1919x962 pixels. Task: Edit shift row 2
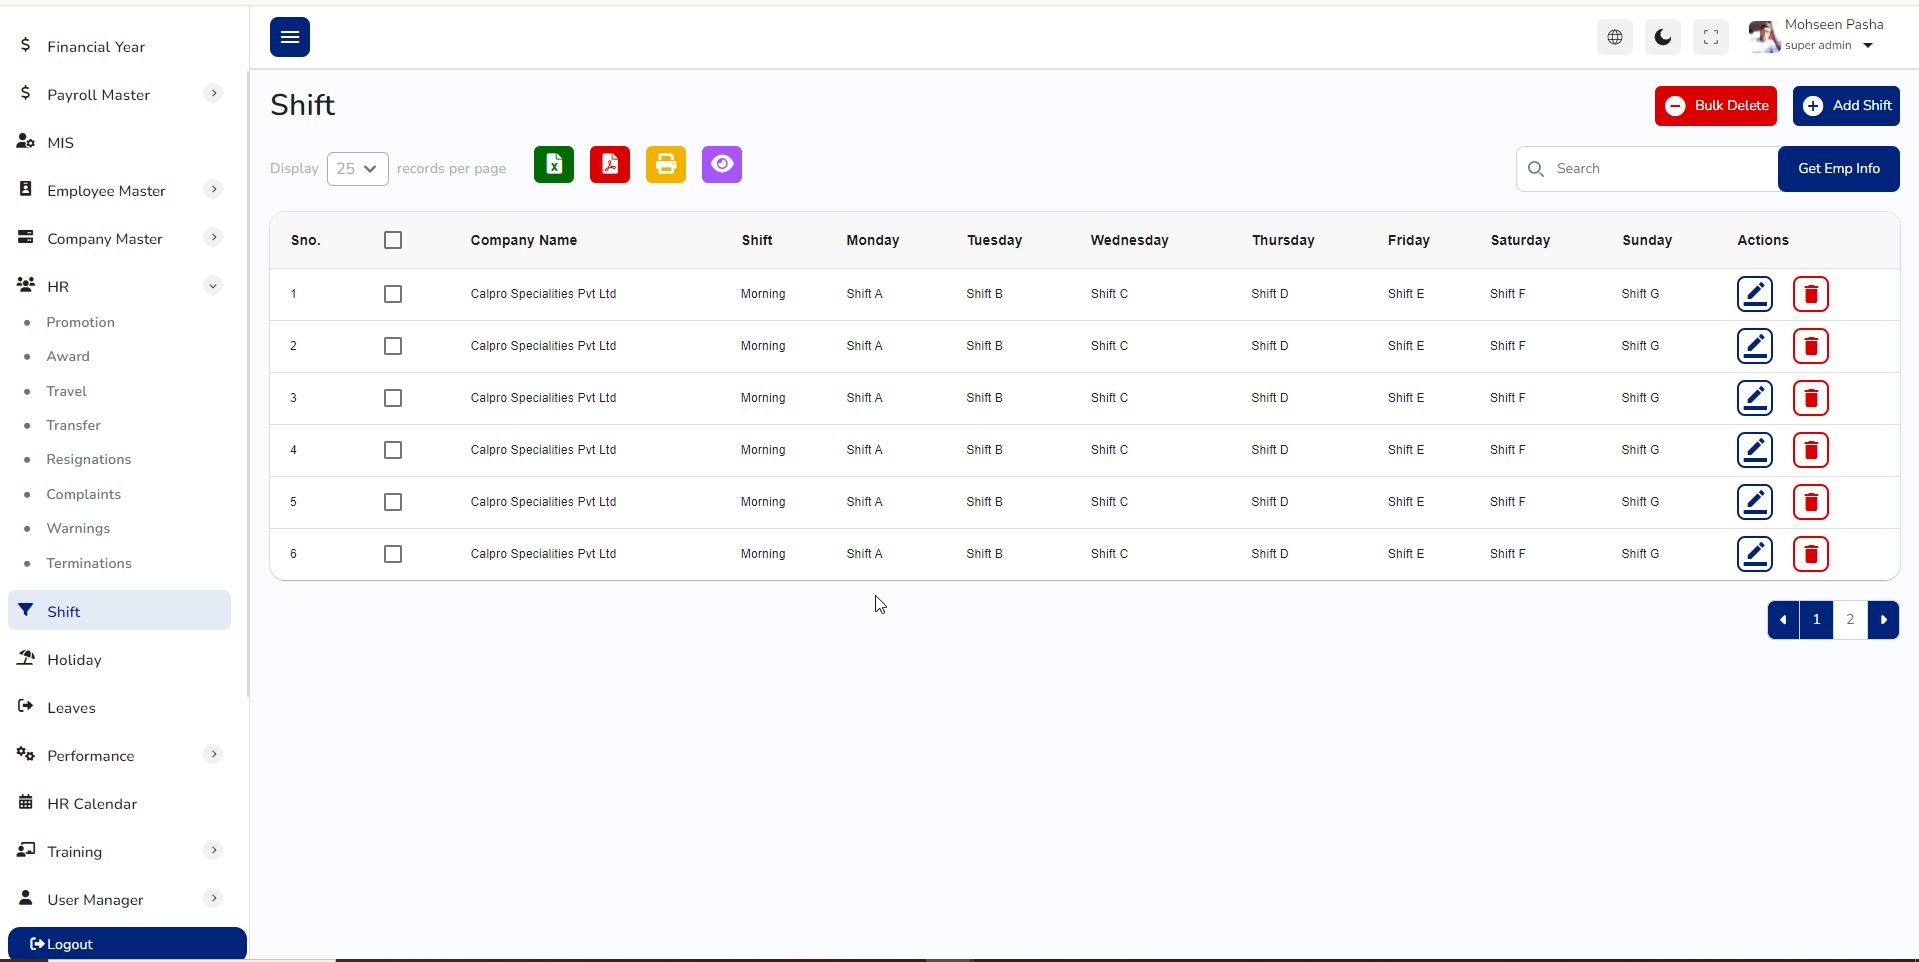(1755, 346)
